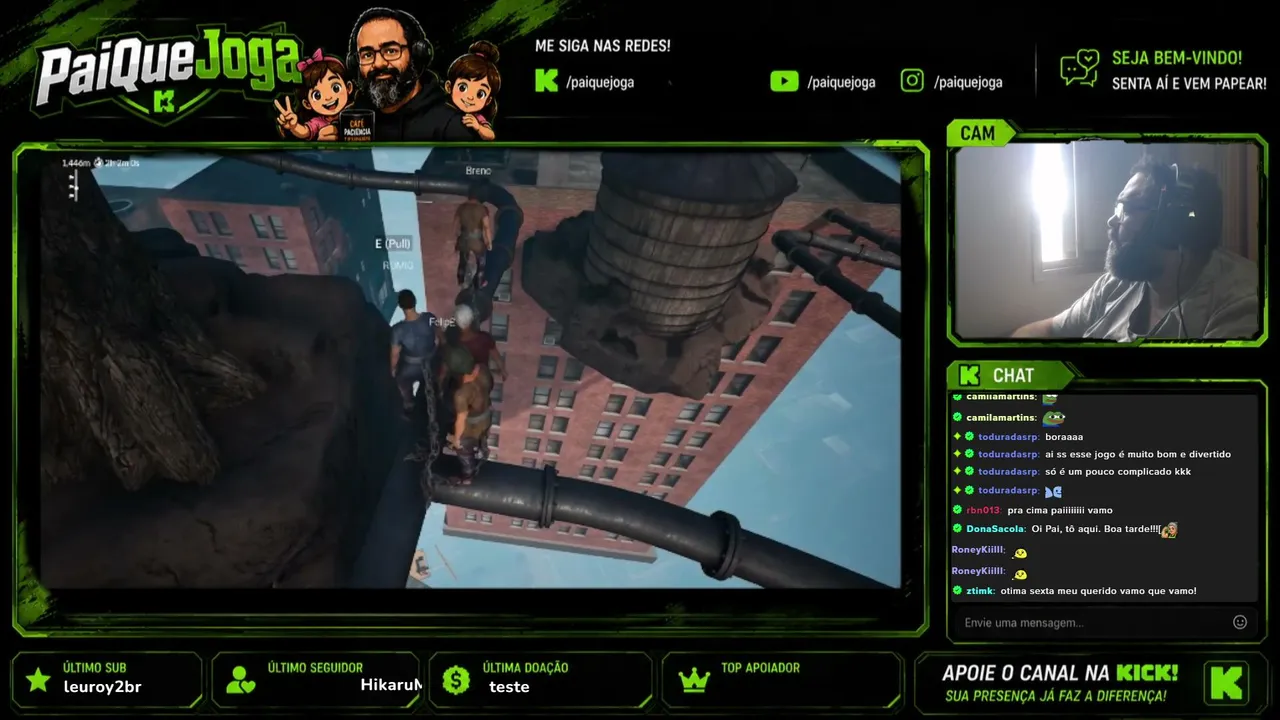Click the last subscriber name "leuroy2br"
This screenshot has width=1280, height=720.
click(102, 687)
